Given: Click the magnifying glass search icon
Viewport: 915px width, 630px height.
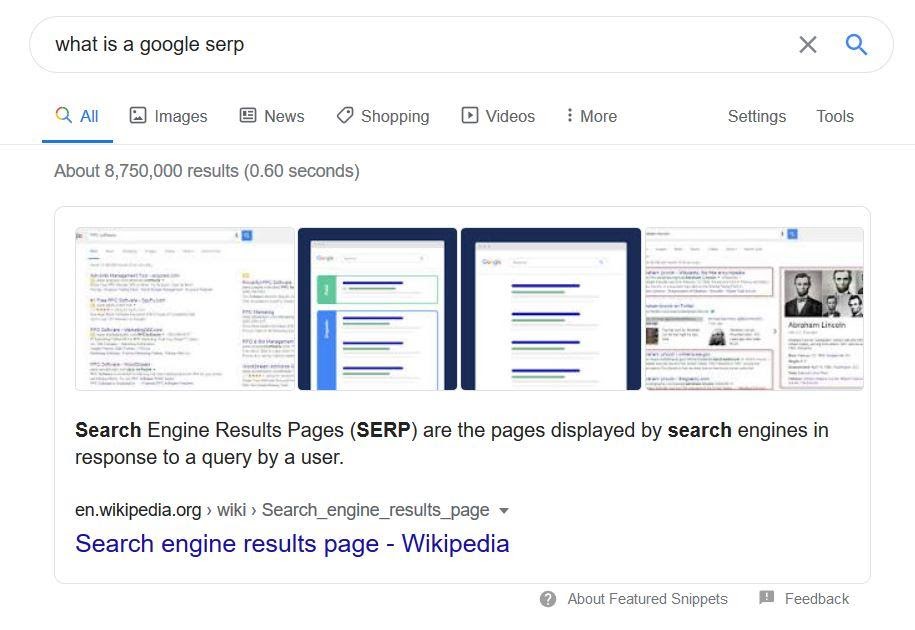Looking at the screenshot, I should tap(855, 44).
